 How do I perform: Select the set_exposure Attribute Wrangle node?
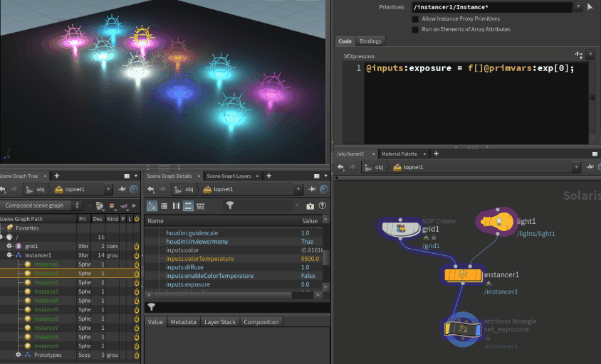pyautogui.click(x=462, y=329)
